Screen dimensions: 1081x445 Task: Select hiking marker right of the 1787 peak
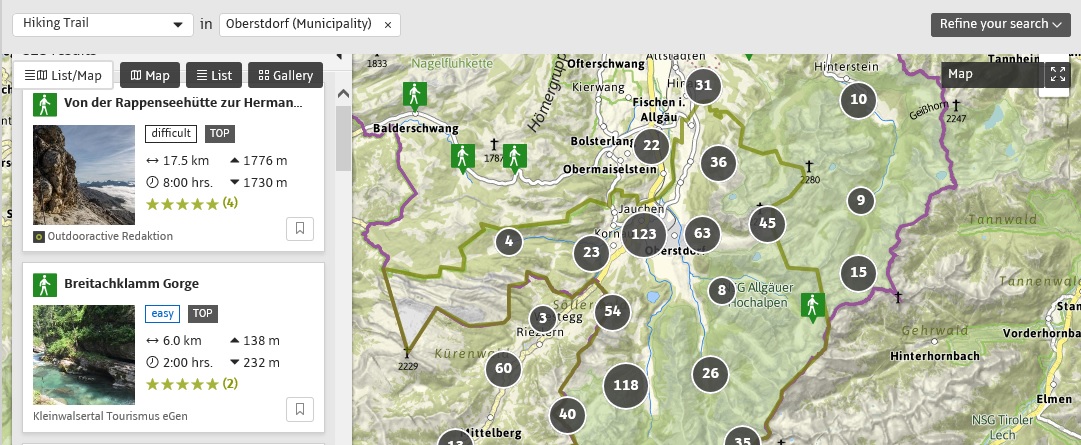point(514,157)
